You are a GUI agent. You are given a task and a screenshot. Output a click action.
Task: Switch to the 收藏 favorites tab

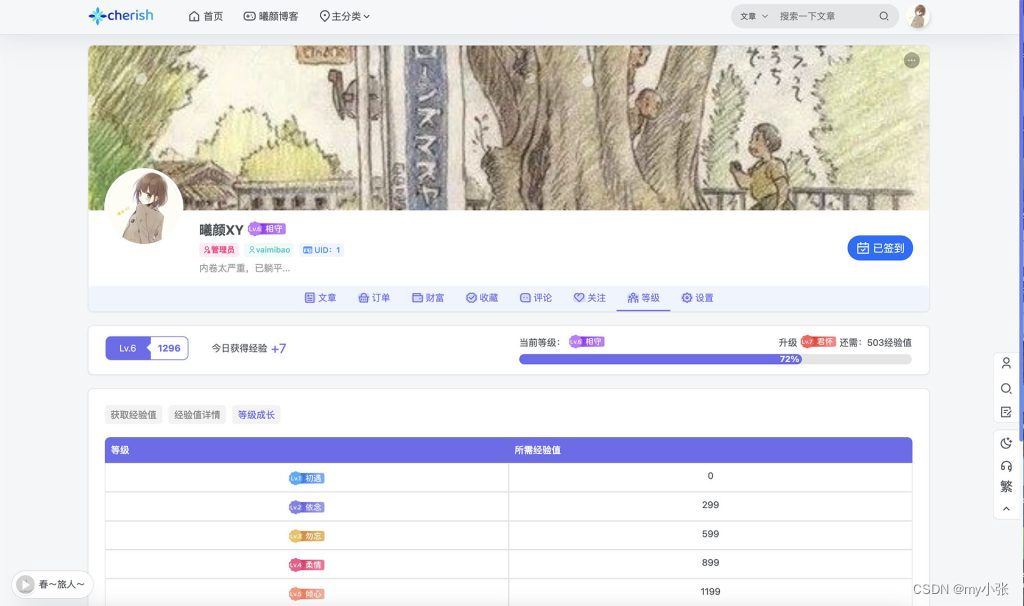coord(482,298)
